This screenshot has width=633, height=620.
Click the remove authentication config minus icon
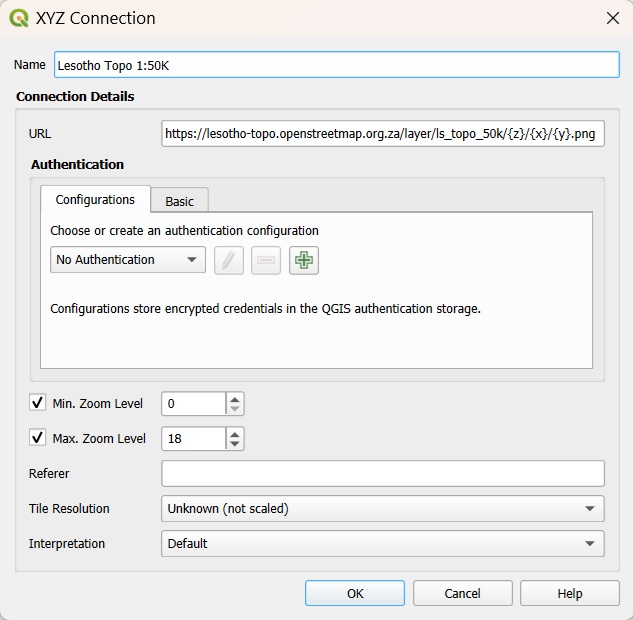pos(266,260)
